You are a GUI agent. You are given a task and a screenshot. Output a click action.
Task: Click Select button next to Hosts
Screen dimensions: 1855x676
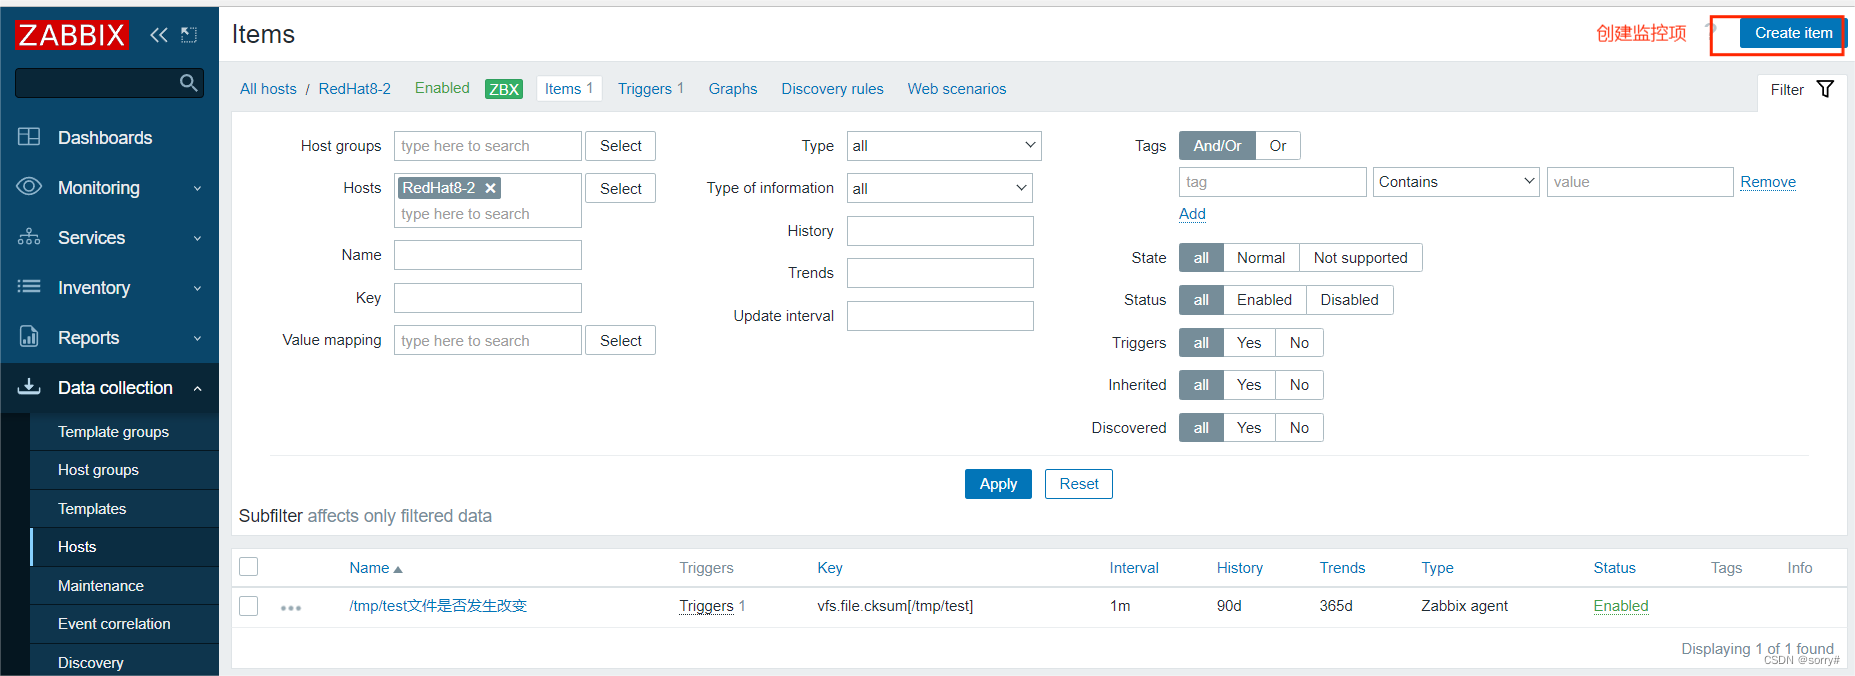pos(621,189)
